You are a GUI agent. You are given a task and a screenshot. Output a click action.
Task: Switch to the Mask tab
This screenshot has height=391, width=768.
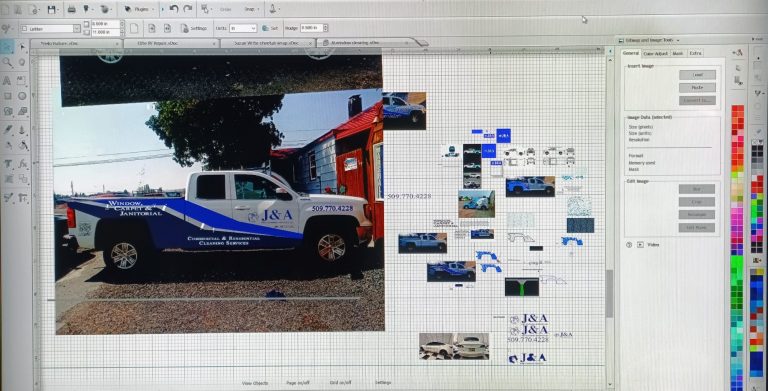pos(678,53)
